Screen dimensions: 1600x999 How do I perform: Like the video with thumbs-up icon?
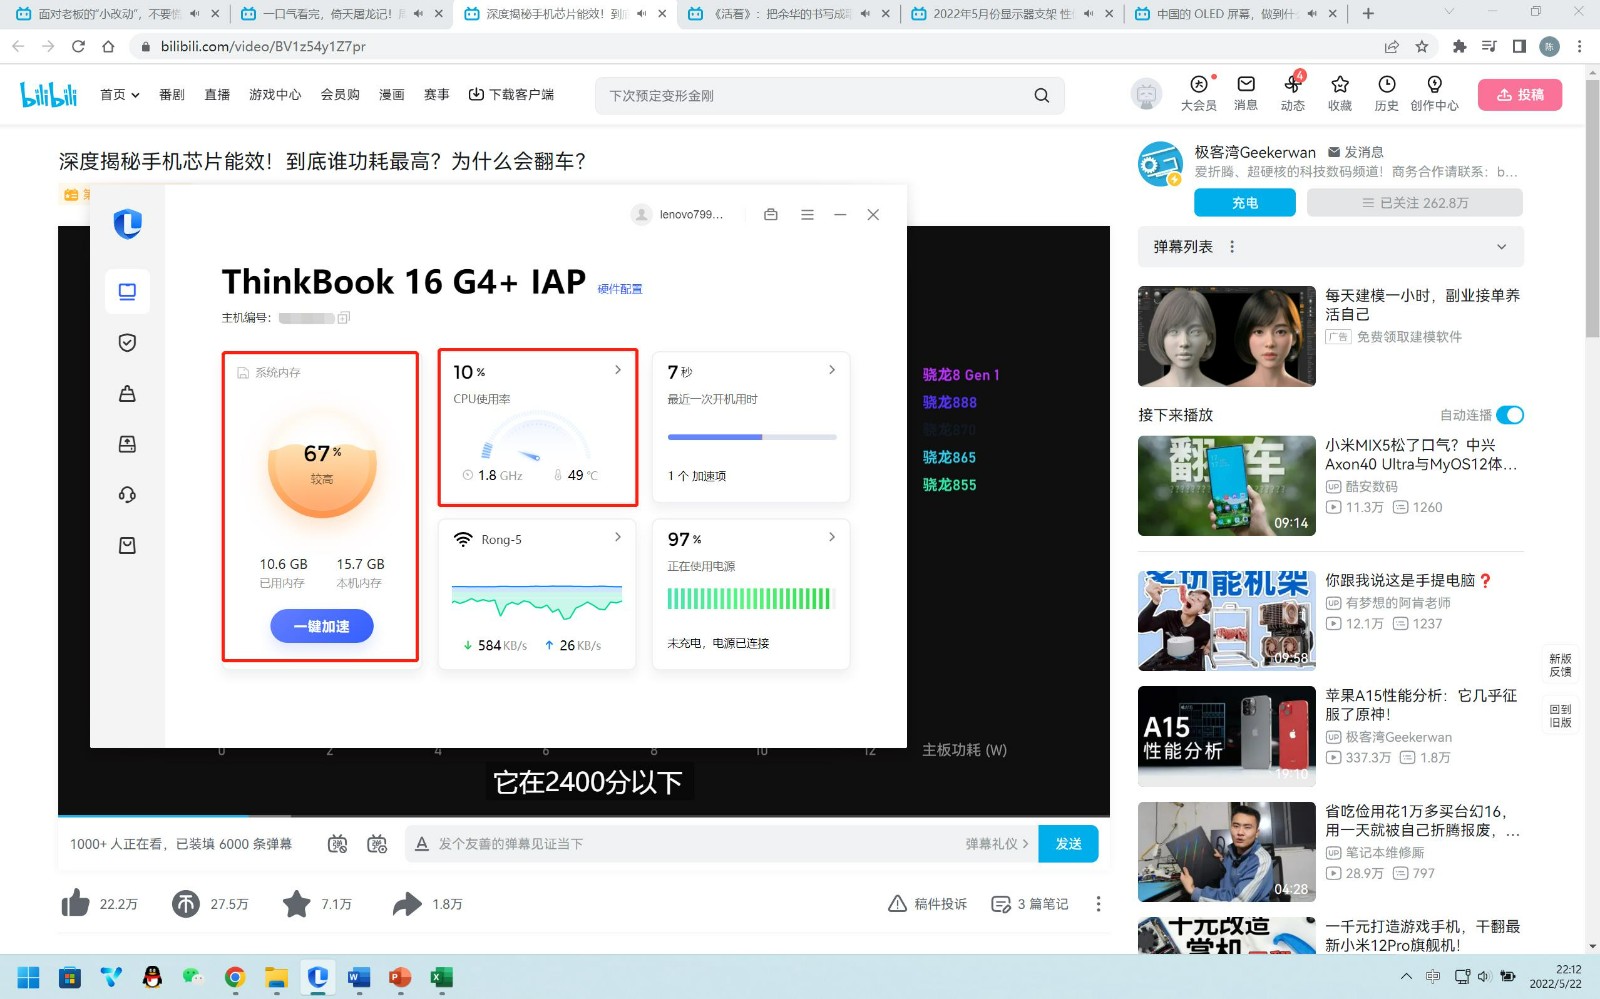tap(76, 904)
